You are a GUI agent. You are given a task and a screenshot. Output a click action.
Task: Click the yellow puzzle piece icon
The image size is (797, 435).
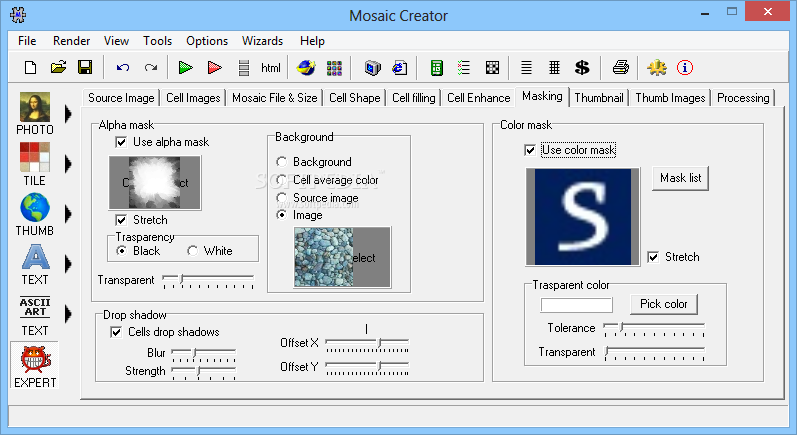657,68
